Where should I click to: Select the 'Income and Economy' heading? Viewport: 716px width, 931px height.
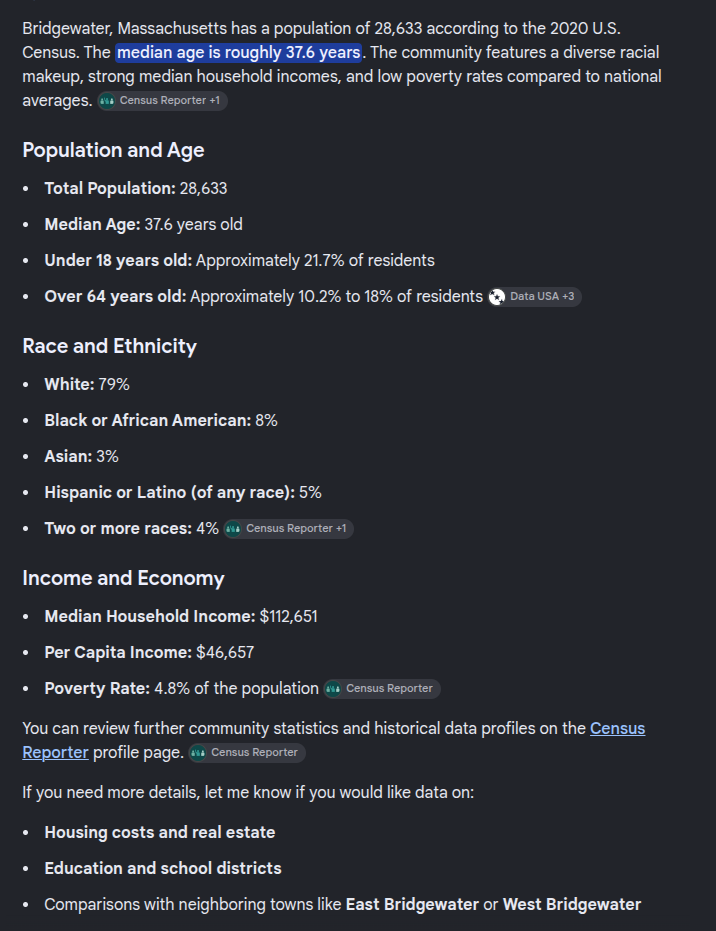coord(123,578)
